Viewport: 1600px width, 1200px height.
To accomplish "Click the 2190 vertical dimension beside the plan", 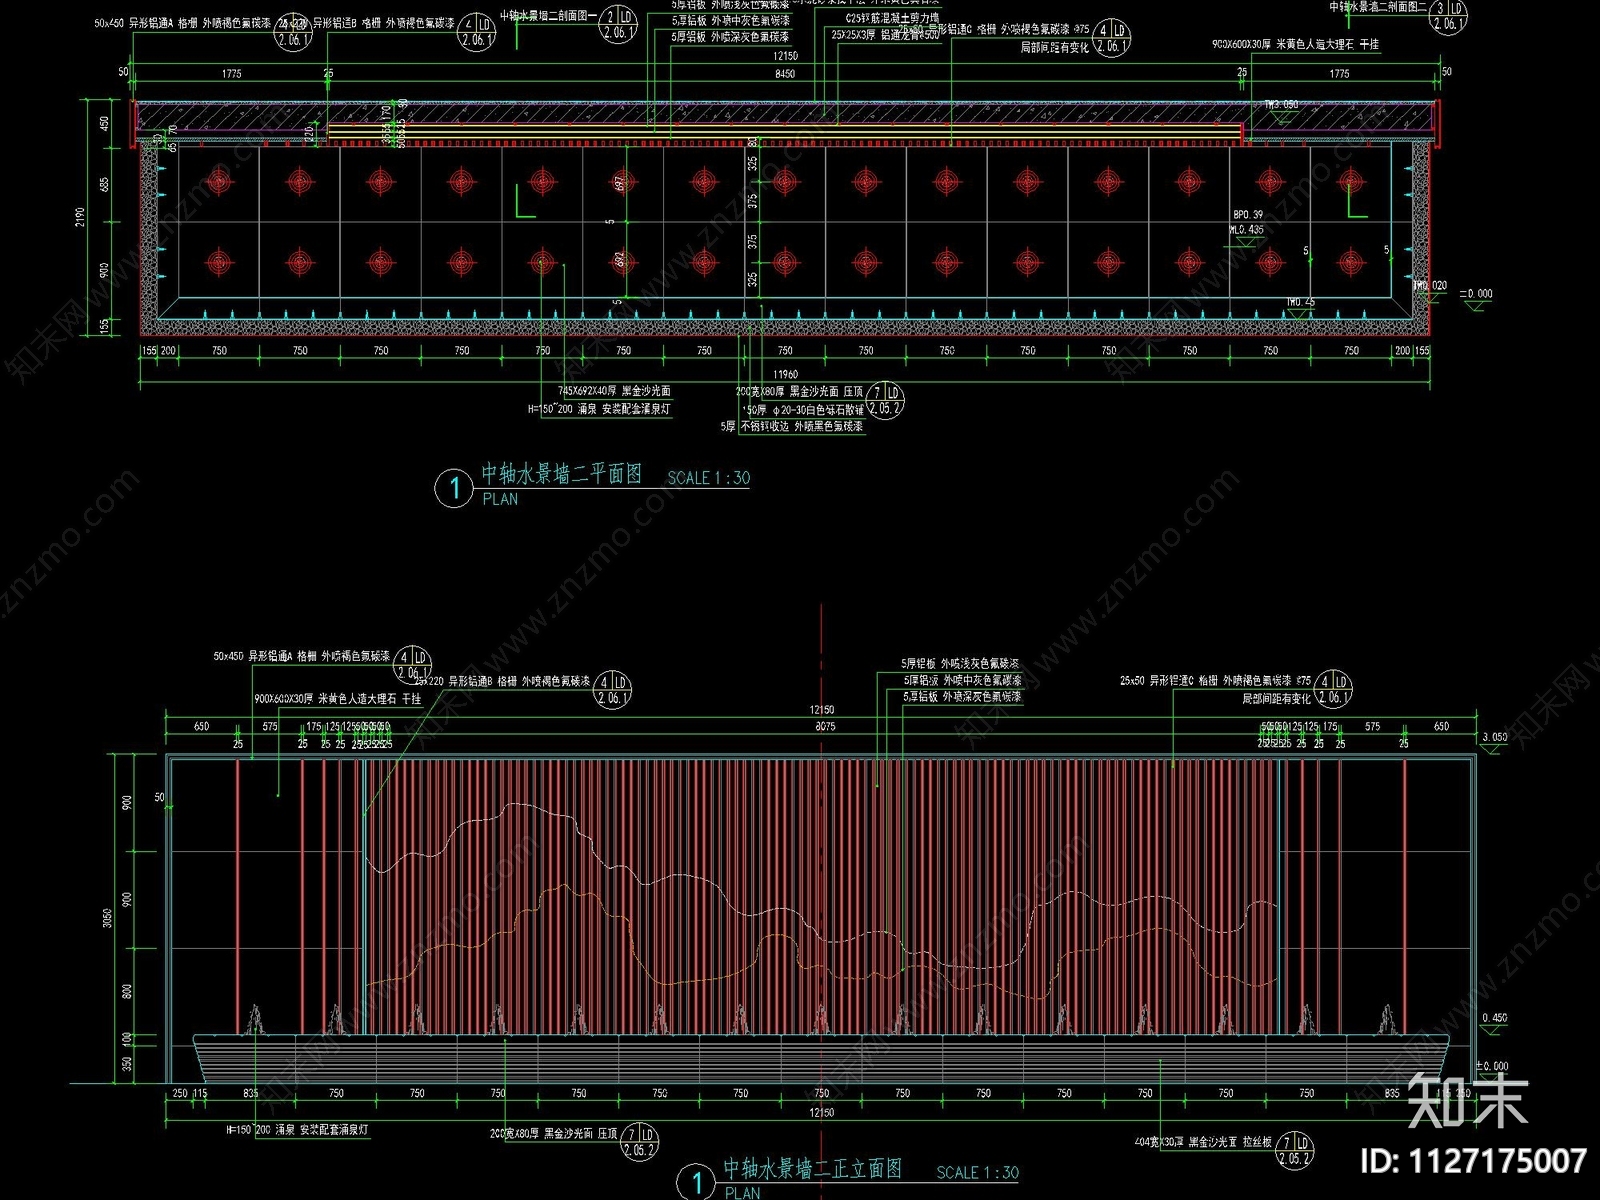I will 80,217.
